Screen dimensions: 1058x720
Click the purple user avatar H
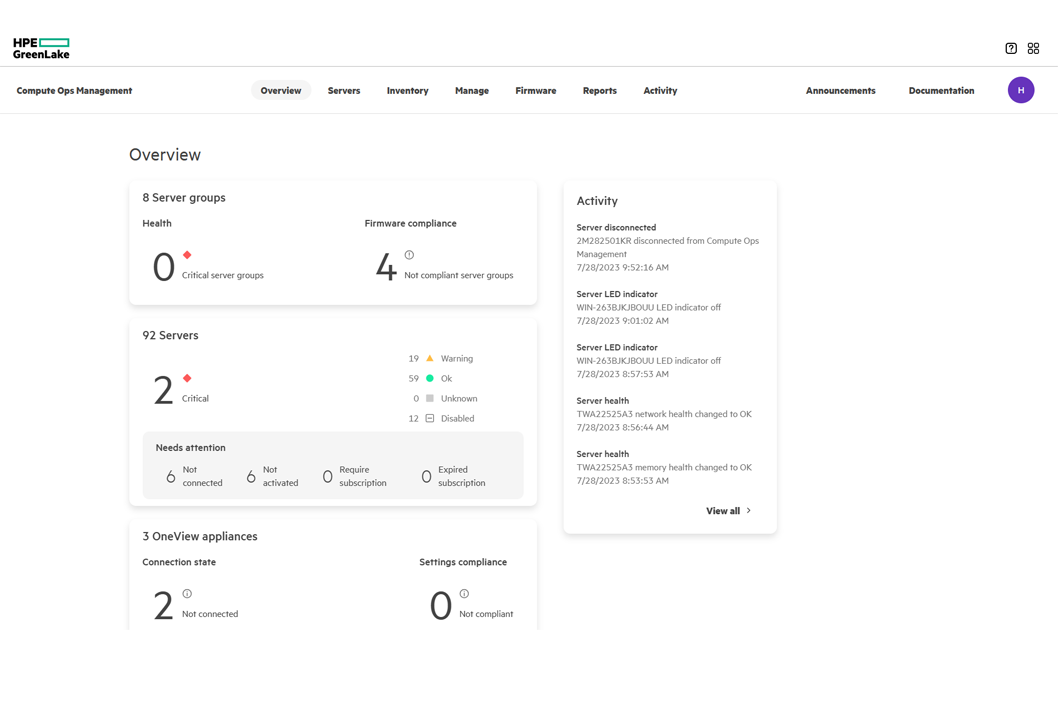tap(1020, 90)
